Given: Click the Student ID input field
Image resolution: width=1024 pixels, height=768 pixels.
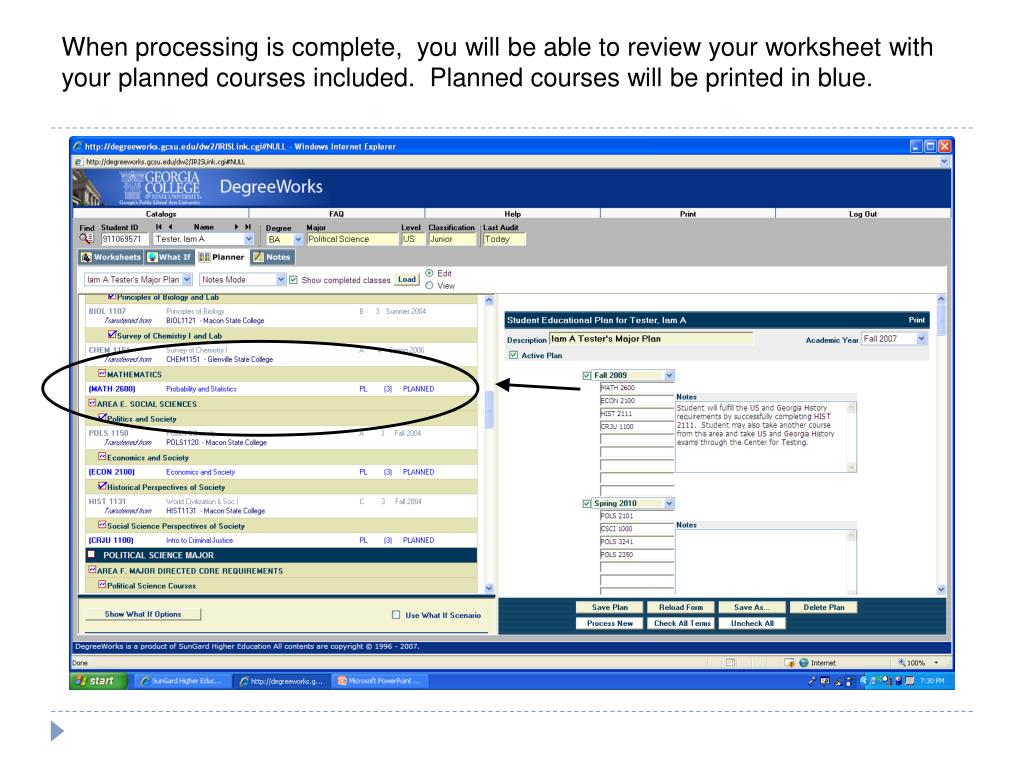Looking at the screenshot, I should (125, 239).
